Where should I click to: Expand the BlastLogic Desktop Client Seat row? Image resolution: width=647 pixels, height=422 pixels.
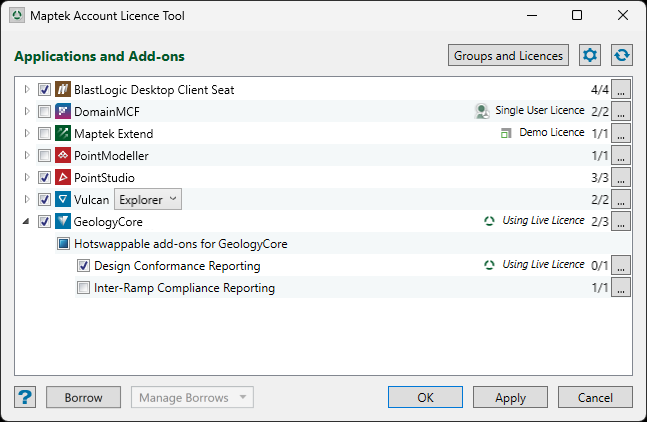click(27, 90)
